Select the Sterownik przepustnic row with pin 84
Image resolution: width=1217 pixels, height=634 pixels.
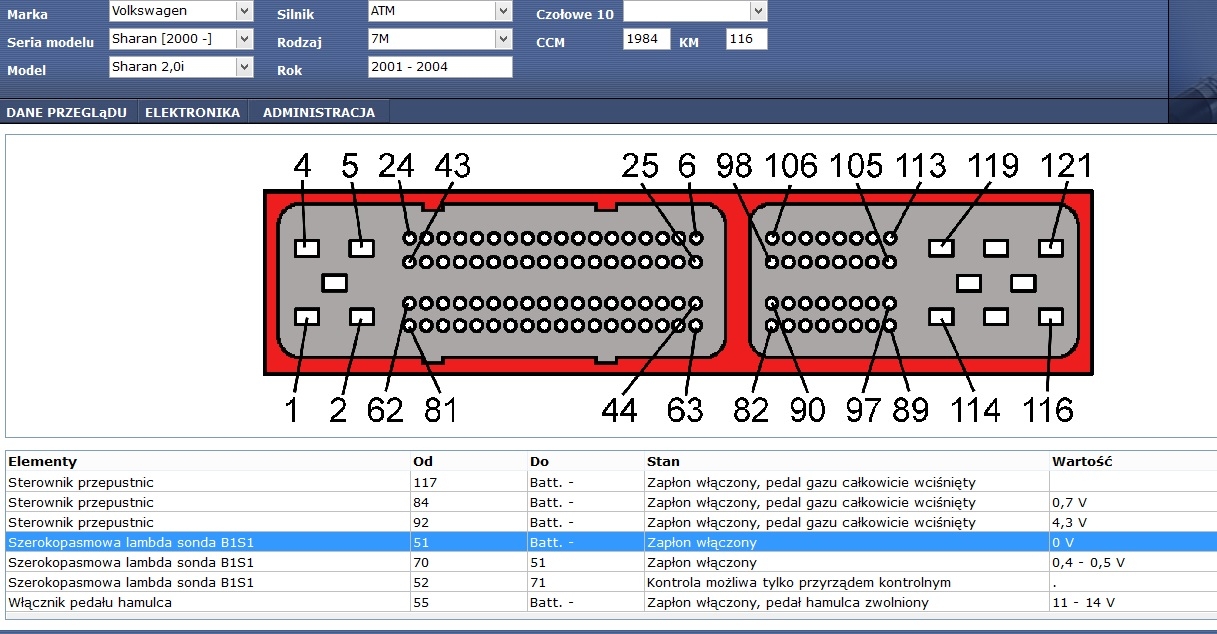[611, 502]
